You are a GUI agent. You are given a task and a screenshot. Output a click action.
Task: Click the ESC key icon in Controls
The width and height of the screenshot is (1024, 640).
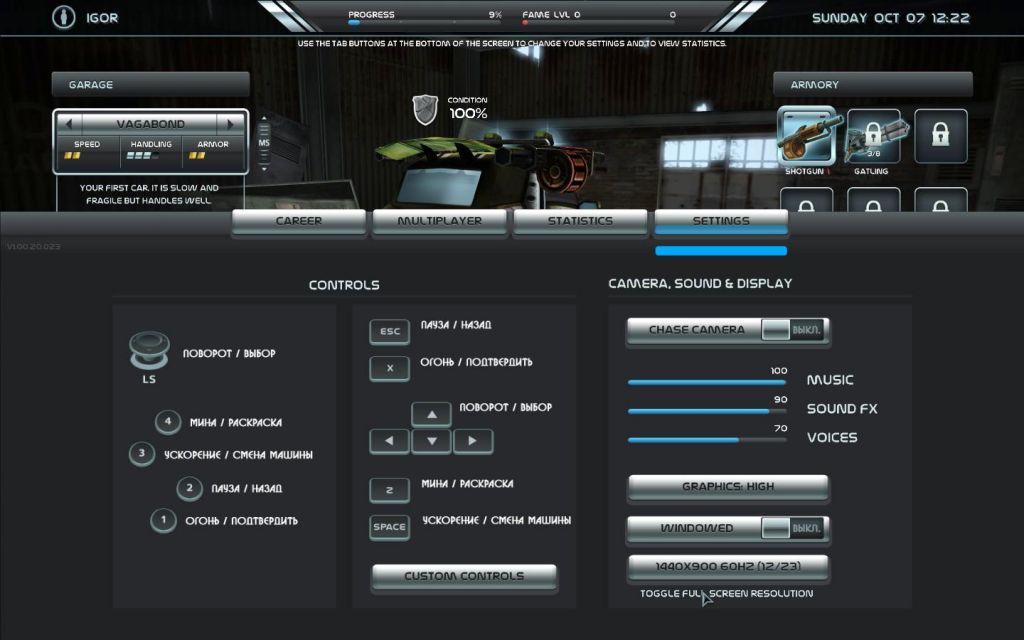[x=389, y=332]
